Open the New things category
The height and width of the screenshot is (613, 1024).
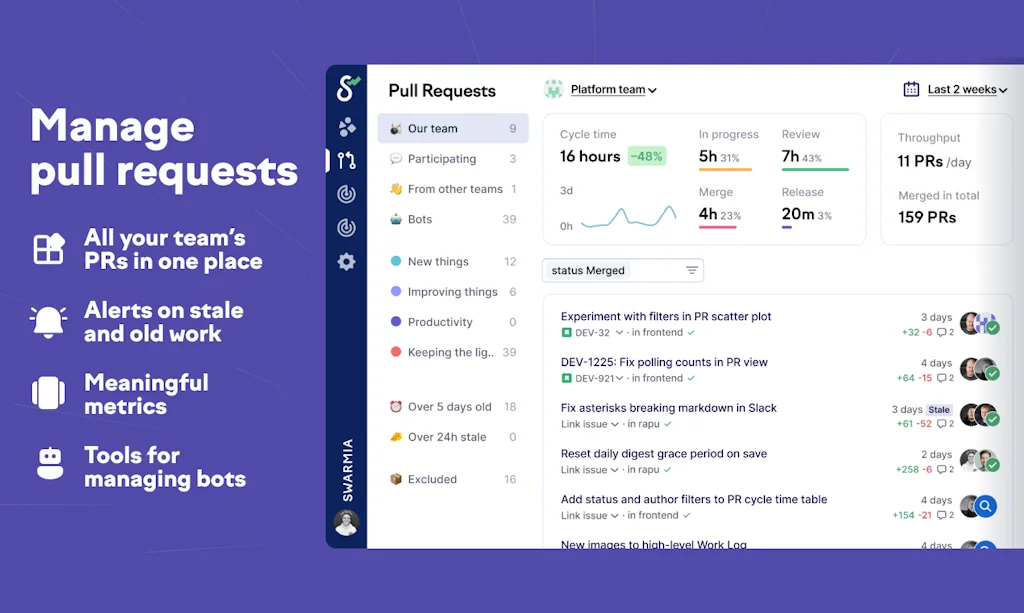click(453, 261)
